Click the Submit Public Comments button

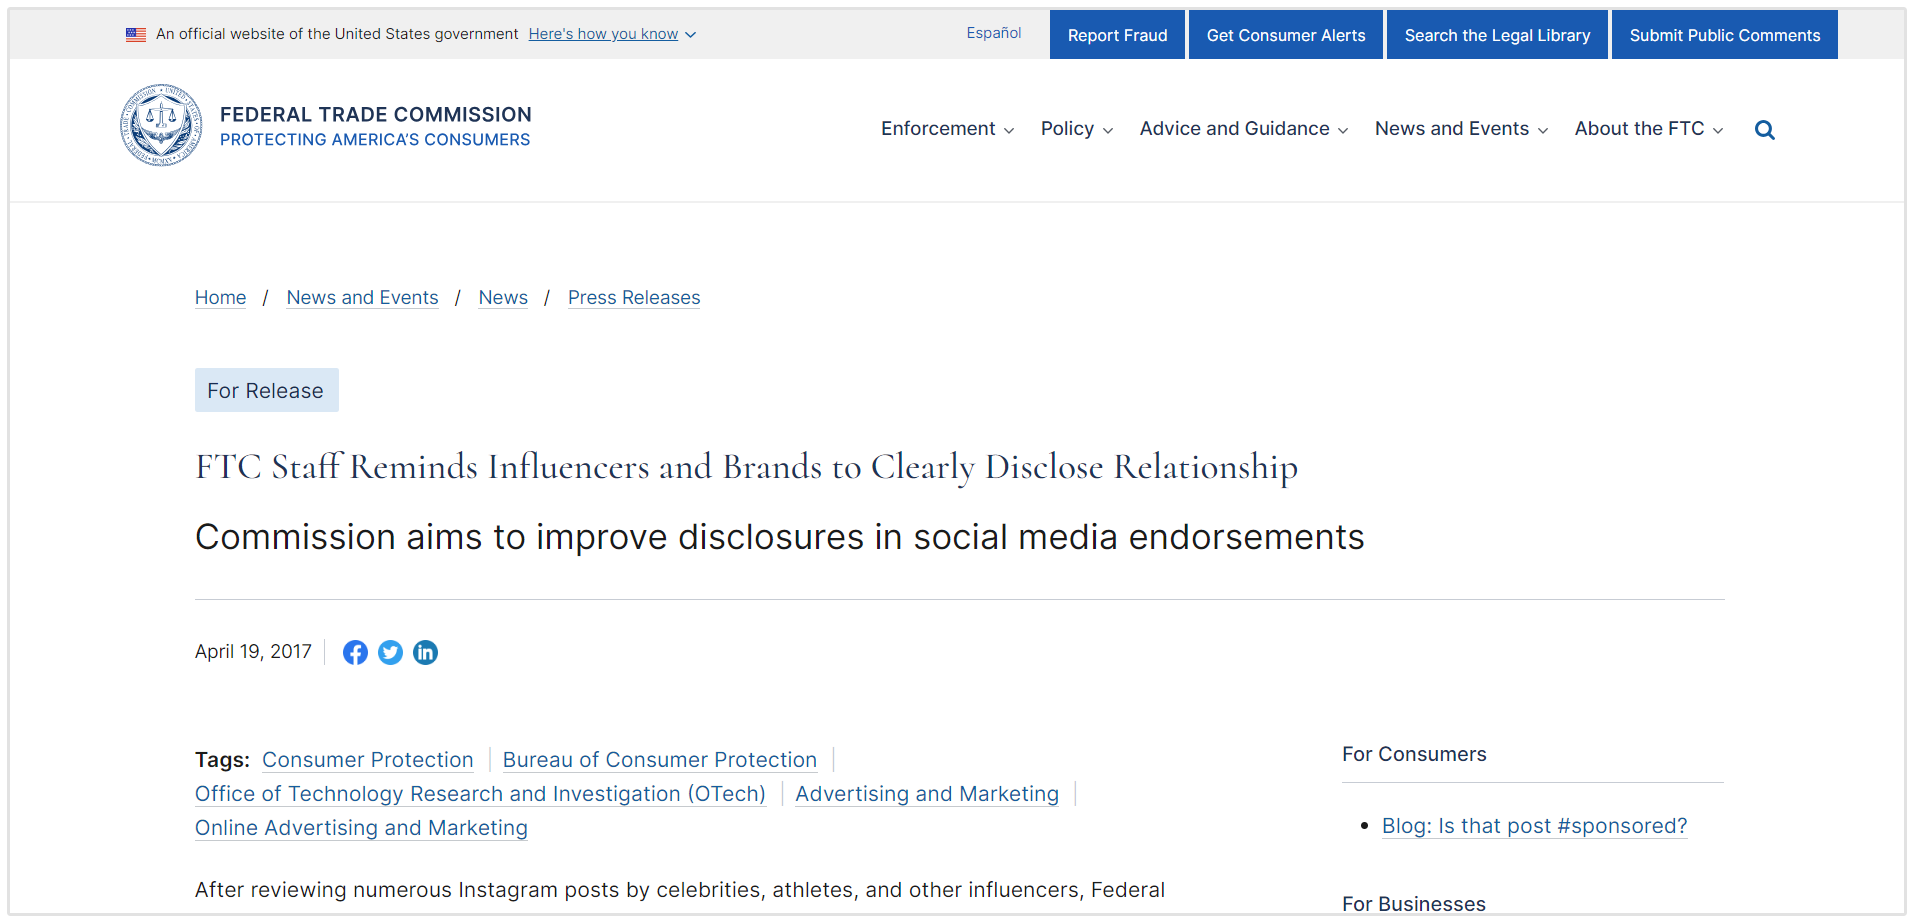coord(1724,34)
